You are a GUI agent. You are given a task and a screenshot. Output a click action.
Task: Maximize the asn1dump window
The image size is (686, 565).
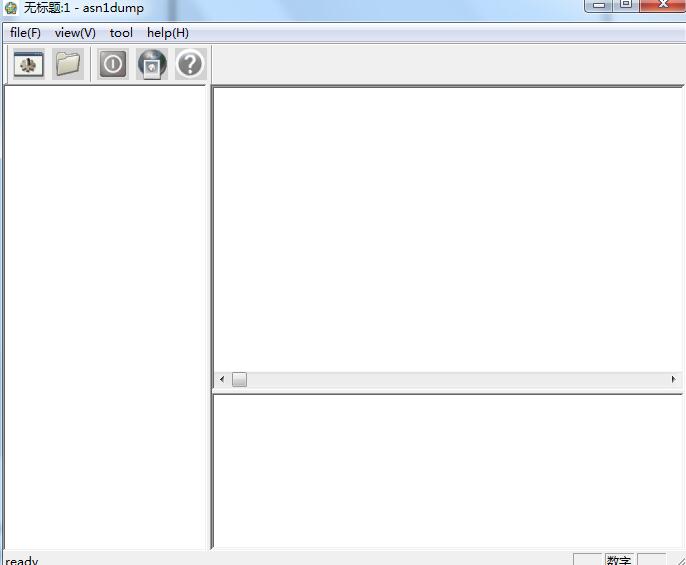(626, 5)
